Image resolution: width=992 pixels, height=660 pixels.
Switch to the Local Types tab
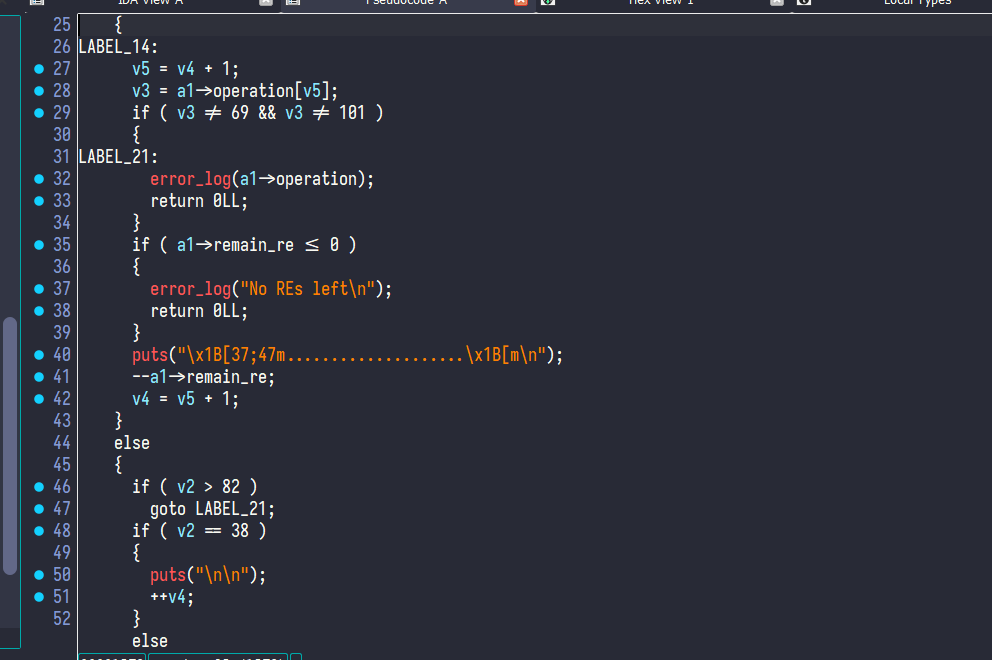pos(917,3)
